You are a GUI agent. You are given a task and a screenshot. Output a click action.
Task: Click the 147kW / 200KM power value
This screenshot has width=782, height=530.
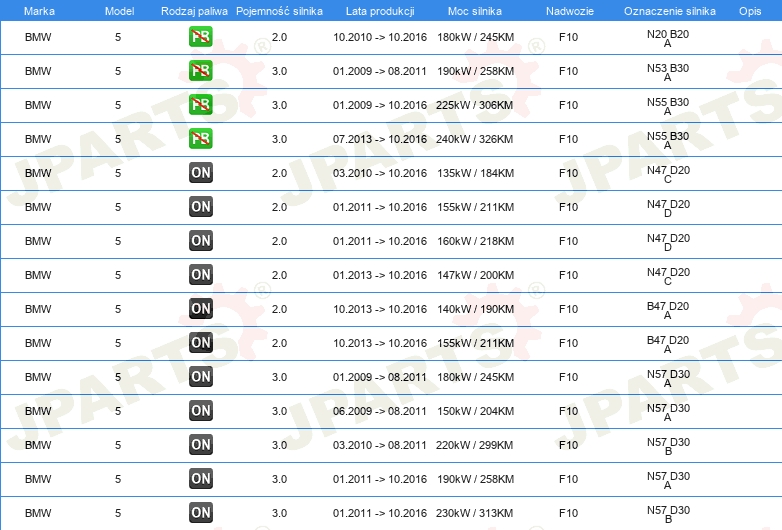point(475,275)
